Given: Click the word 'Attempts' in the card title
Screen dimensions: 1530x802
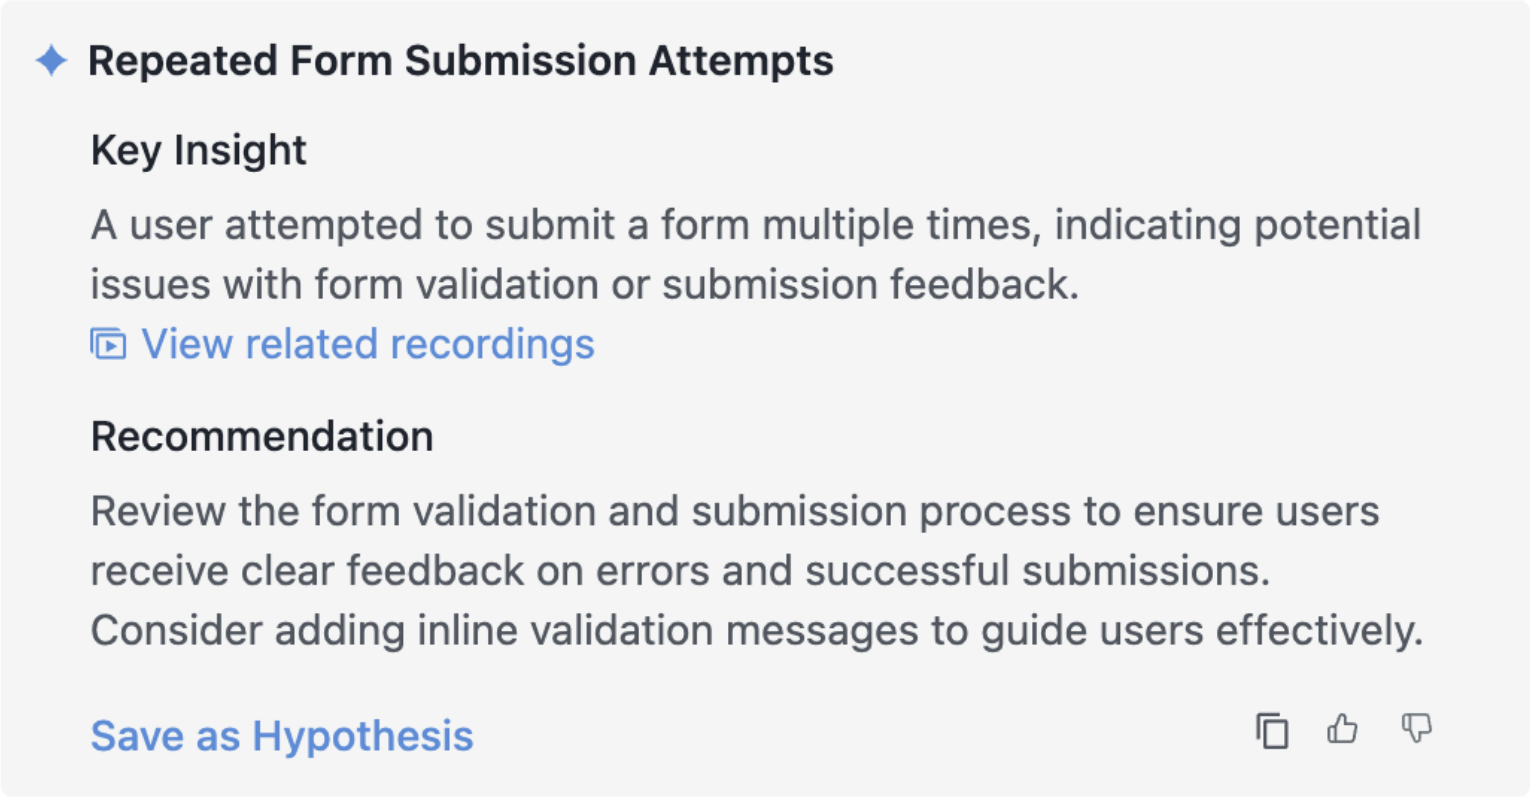Looking at the screenshot, I should [x=741, y=62].
